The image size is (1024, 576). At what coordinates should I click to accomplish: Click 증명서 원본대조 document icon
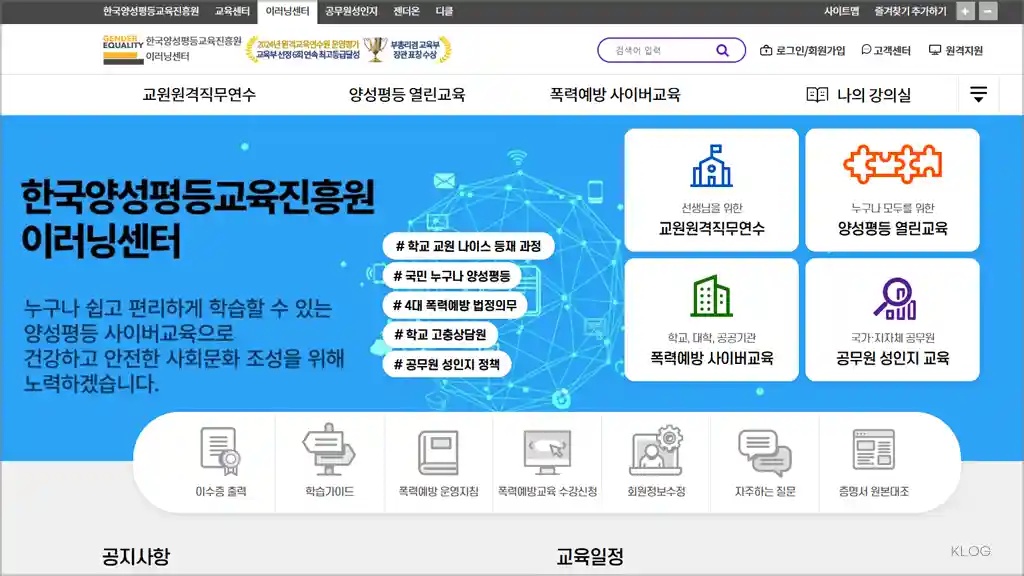click(874, 449)
